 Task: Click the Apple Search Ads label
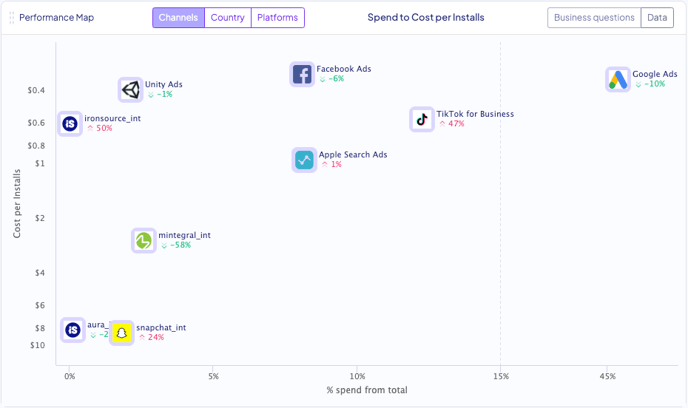pyautogui.click(x=353, y=155)
